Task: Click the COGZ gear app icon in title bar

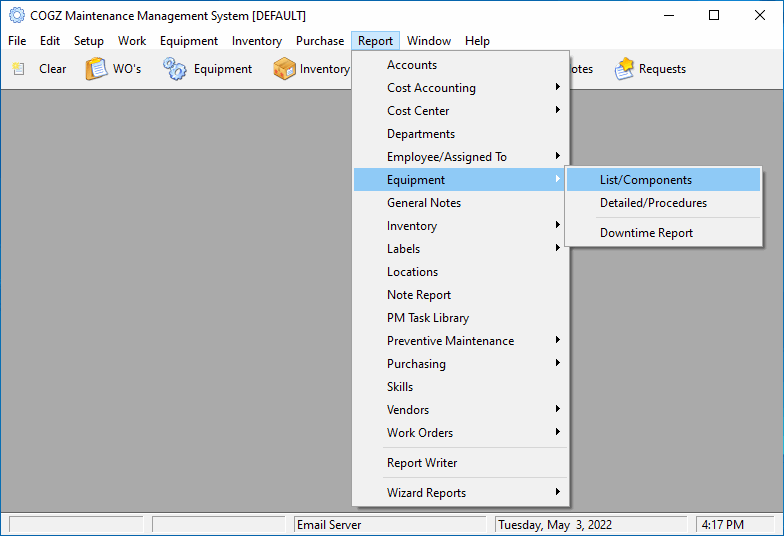Action: pyautogui.click(x=16, y=16)
